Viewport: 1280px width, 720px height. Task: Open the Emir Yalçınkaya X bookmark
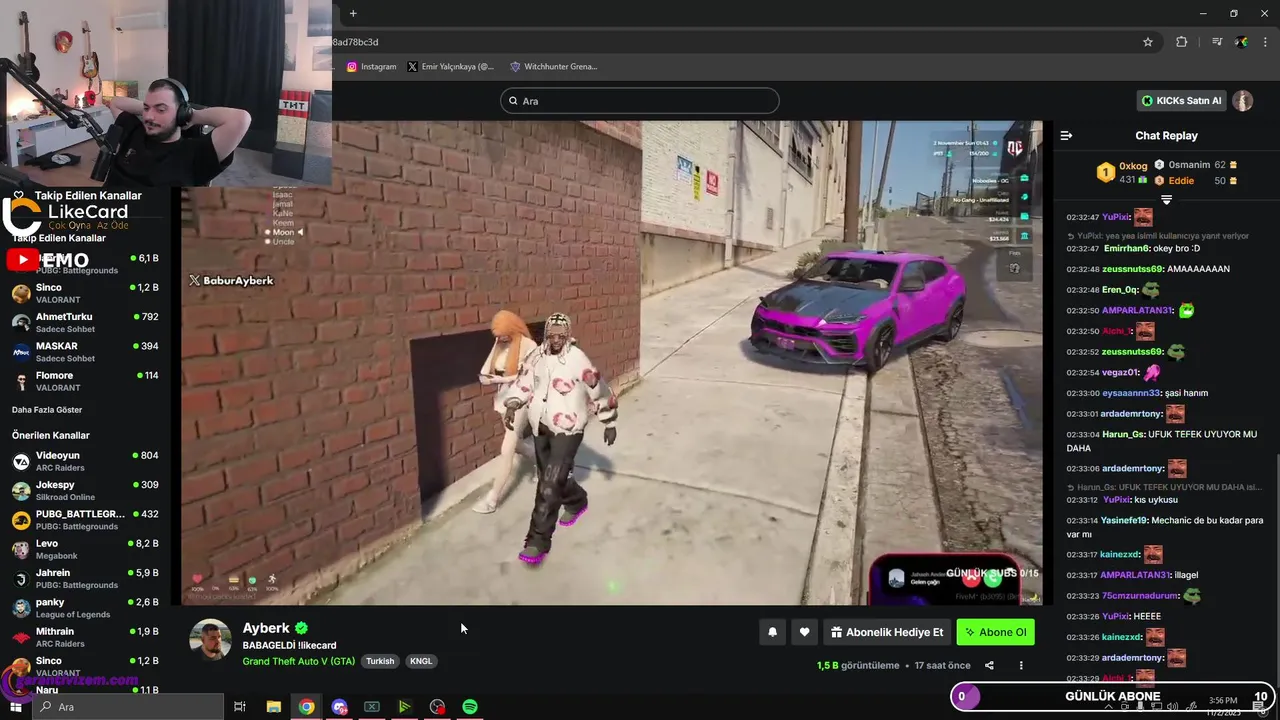pos(450,67)
